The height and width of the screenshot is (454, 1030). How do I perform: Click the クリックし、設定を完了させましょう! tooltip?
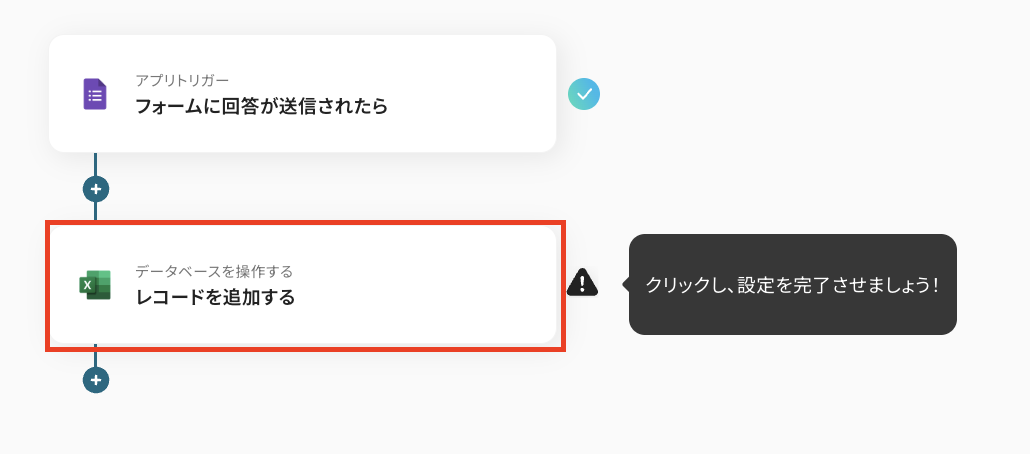pyautogui.click(x=792, y=284)
